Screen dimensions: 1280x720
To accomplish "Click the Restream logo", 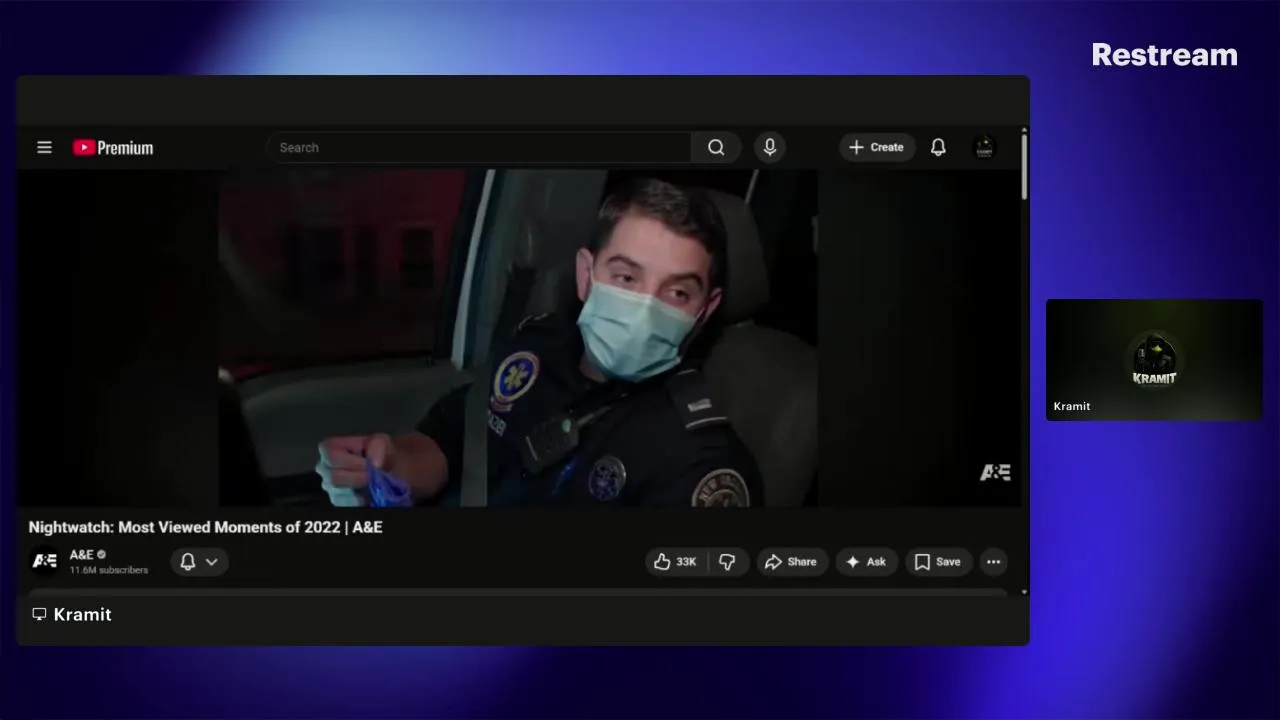I will [x=1164, y=55].
